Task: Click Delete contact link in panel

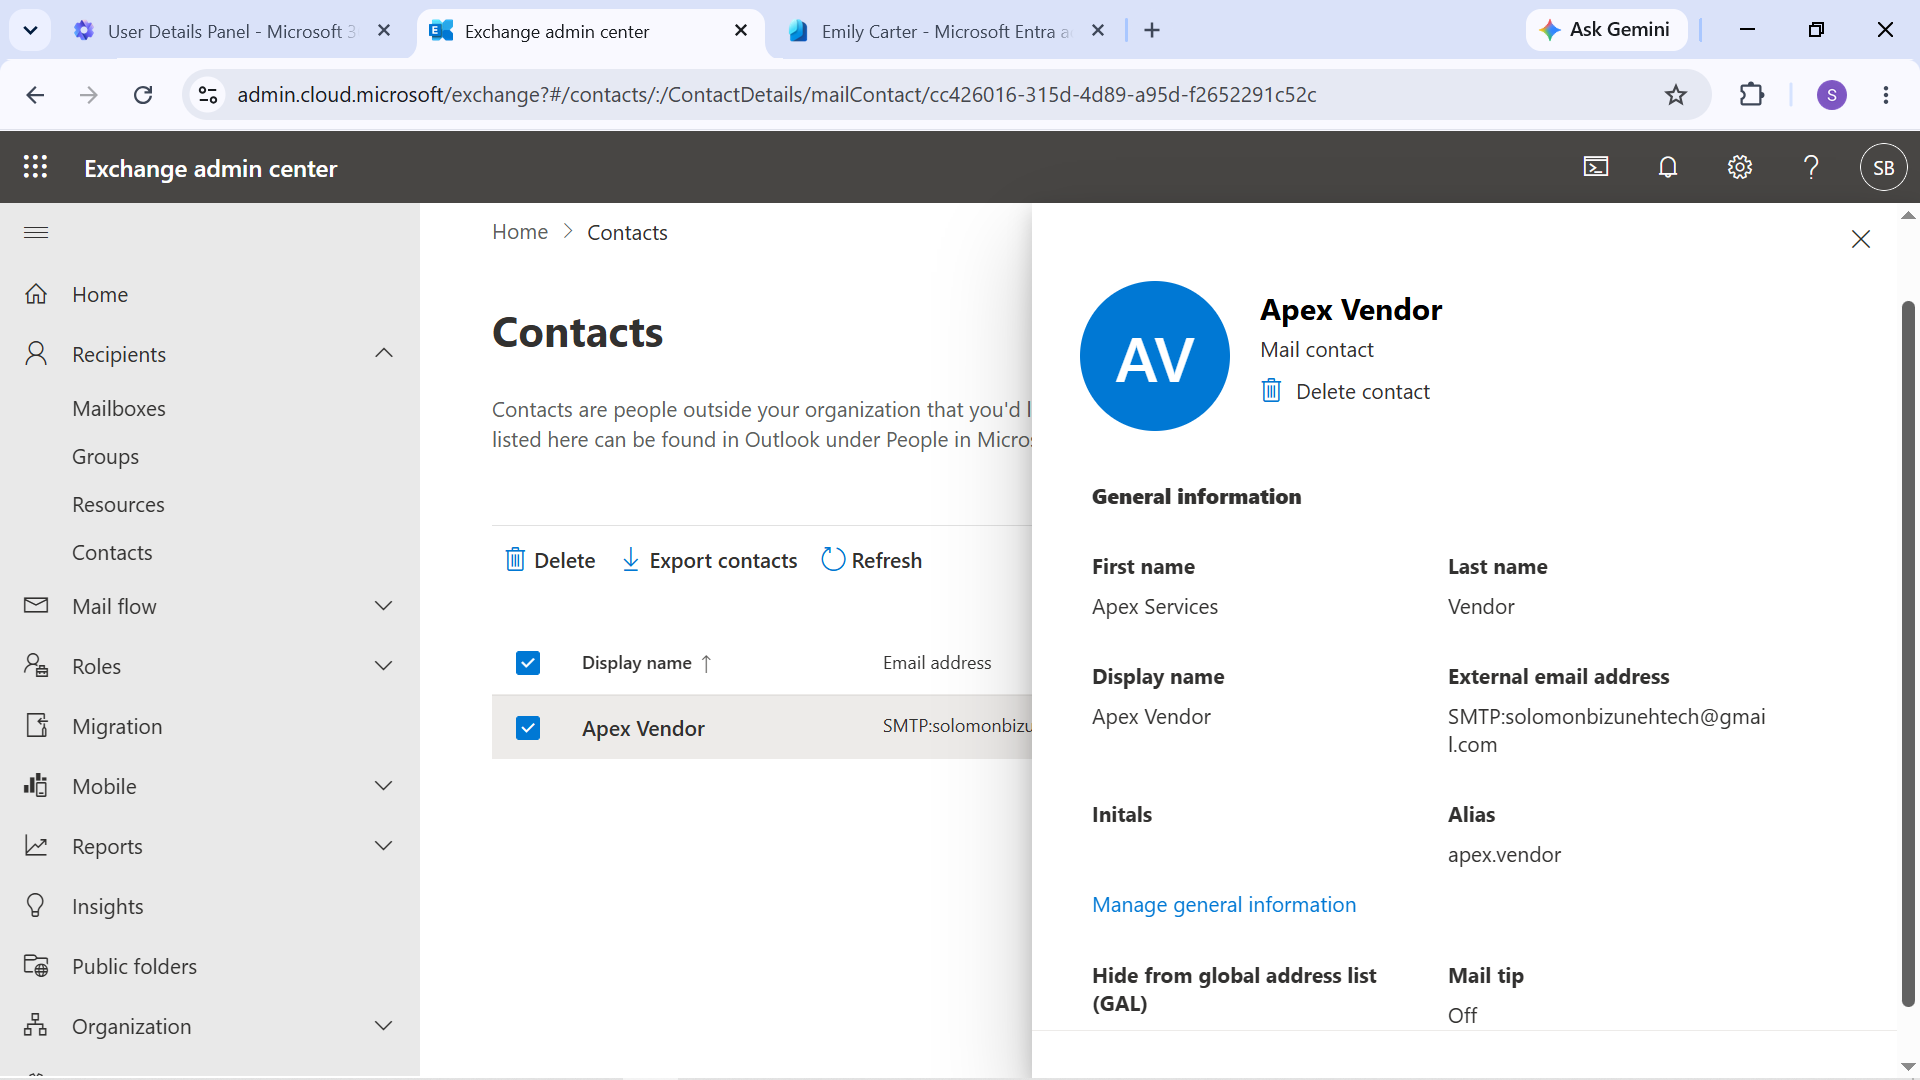Action: tap(1363, 391)
